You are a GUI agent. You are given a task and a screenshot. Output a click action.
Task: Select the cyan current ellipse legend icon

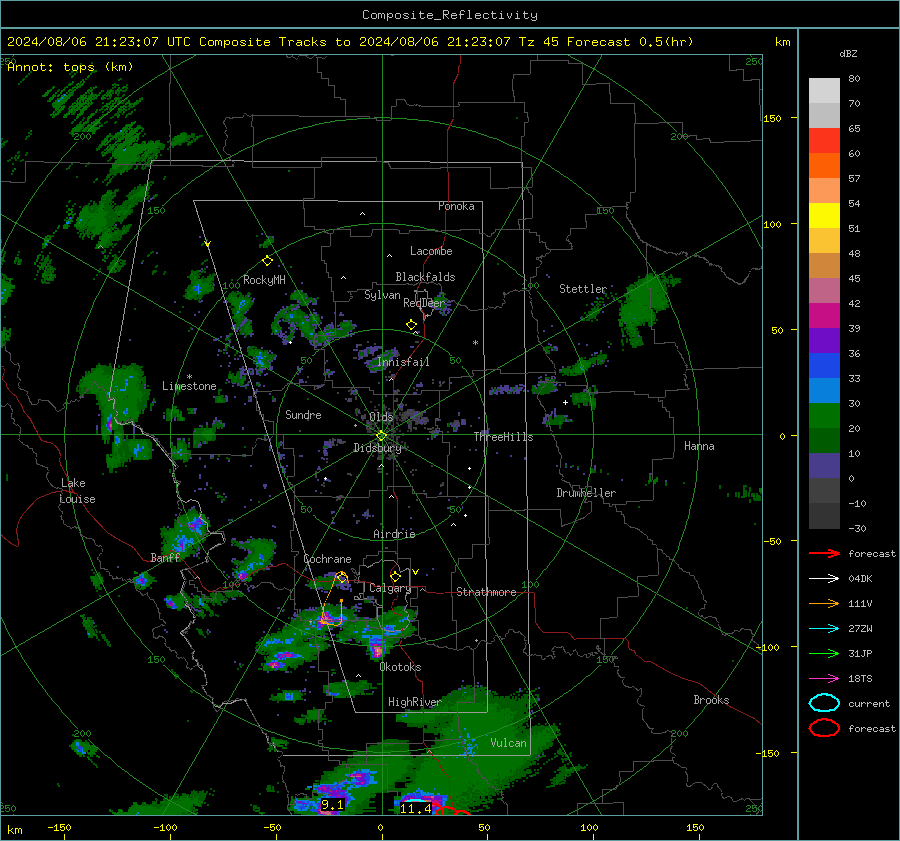pyautogui.click(x=824, y=703)
